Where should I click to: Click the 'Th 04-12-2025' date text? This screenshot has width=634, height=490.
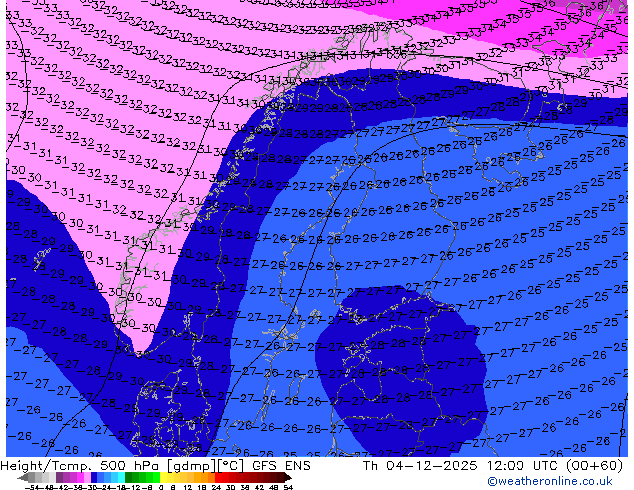[421, 466]
